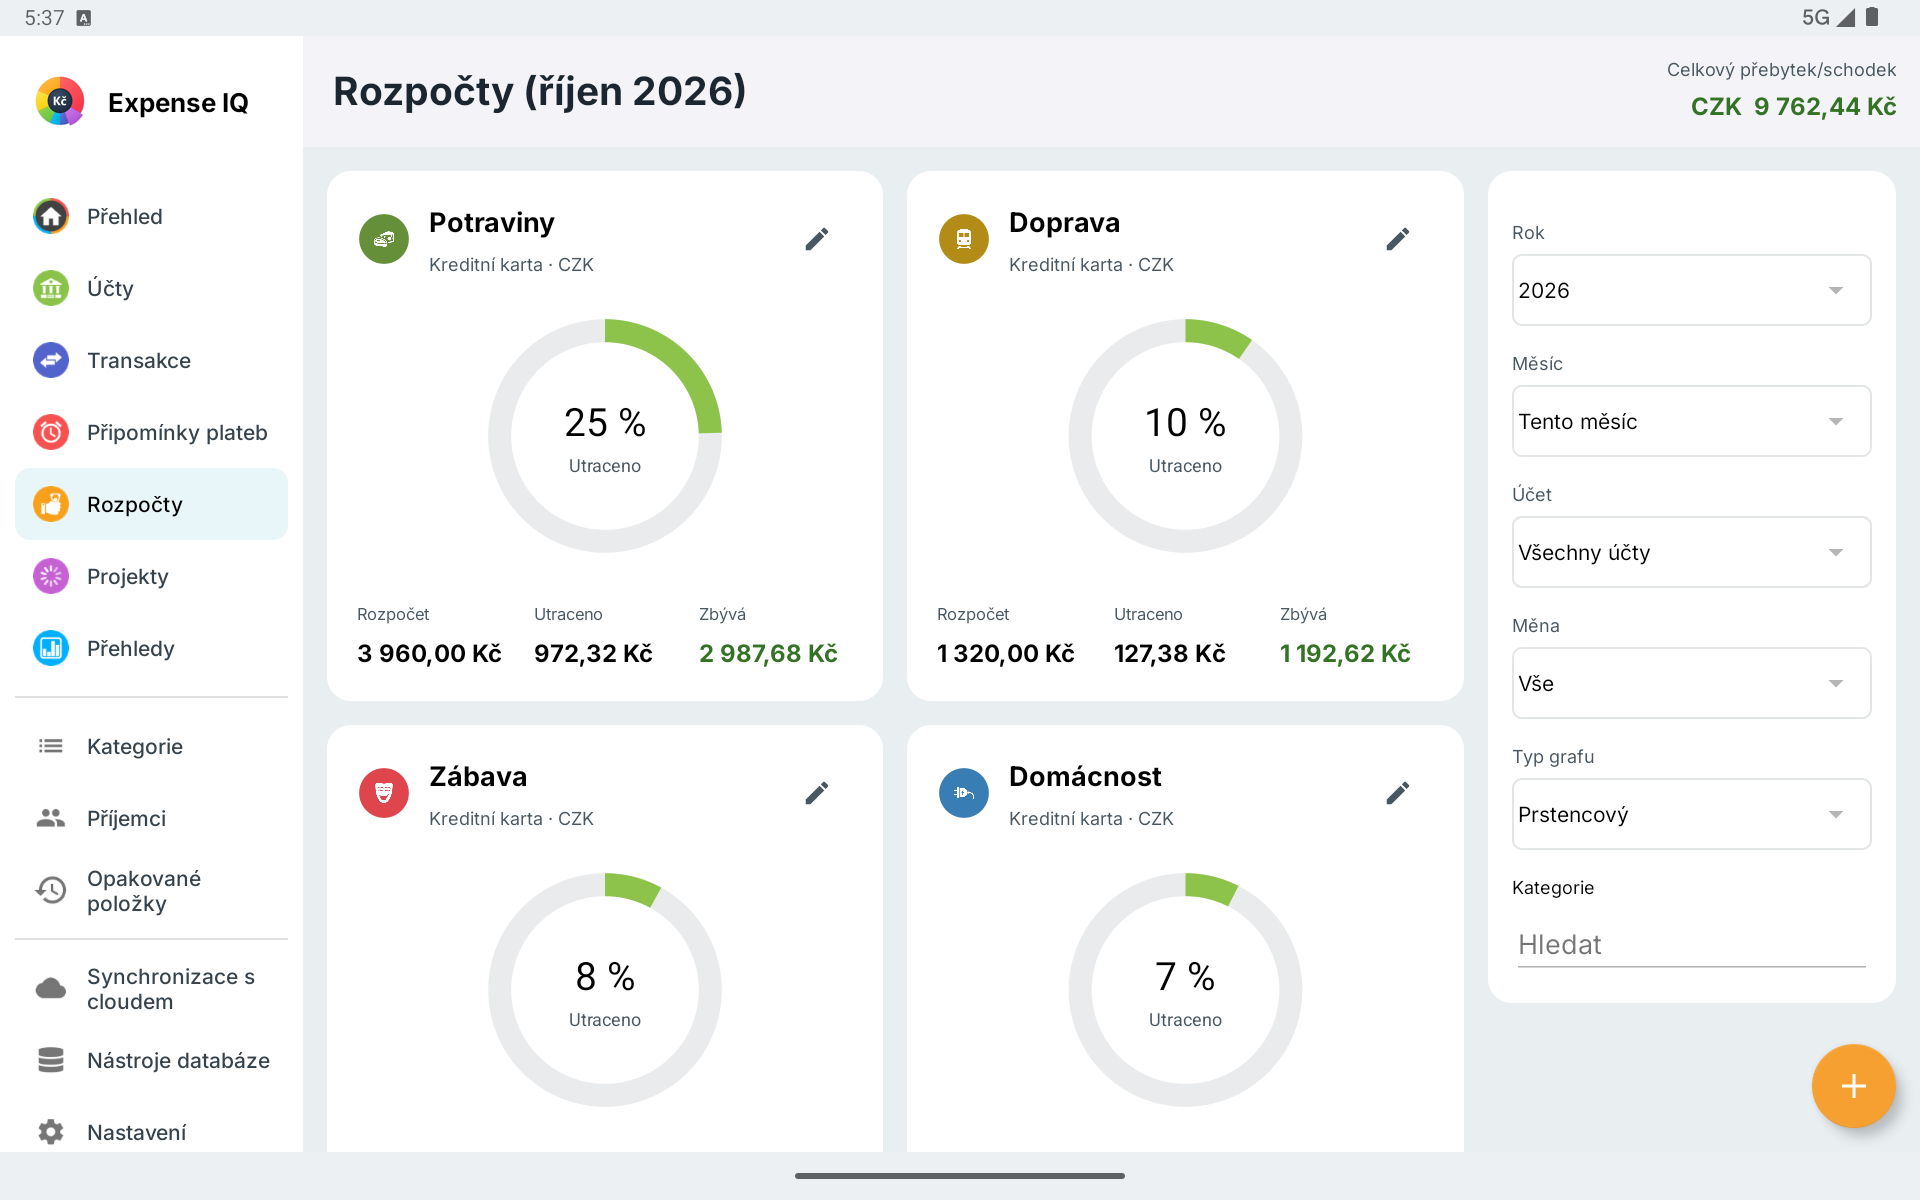Viewport: 1920px width, 1200px height.
Task: Click the cloud sync icon
Action: click(x=51, y=989)
